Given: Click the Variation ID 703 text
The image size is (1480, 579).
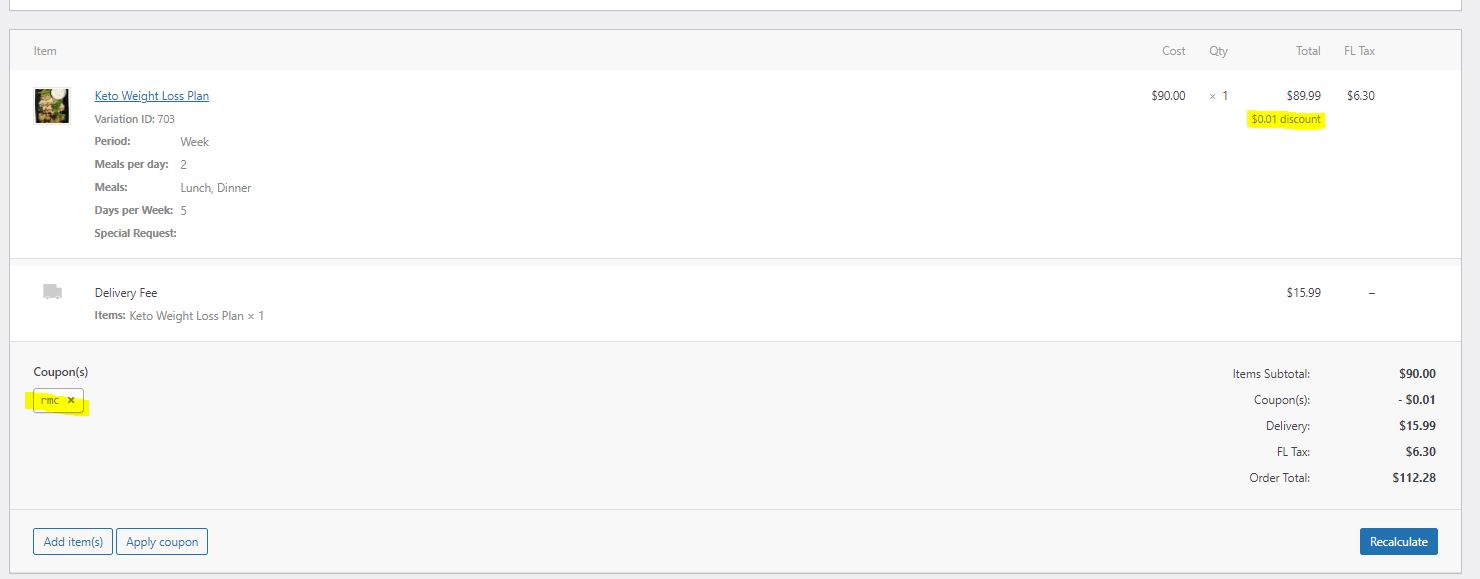Looking at the screenshot, I should pos(134,119).
